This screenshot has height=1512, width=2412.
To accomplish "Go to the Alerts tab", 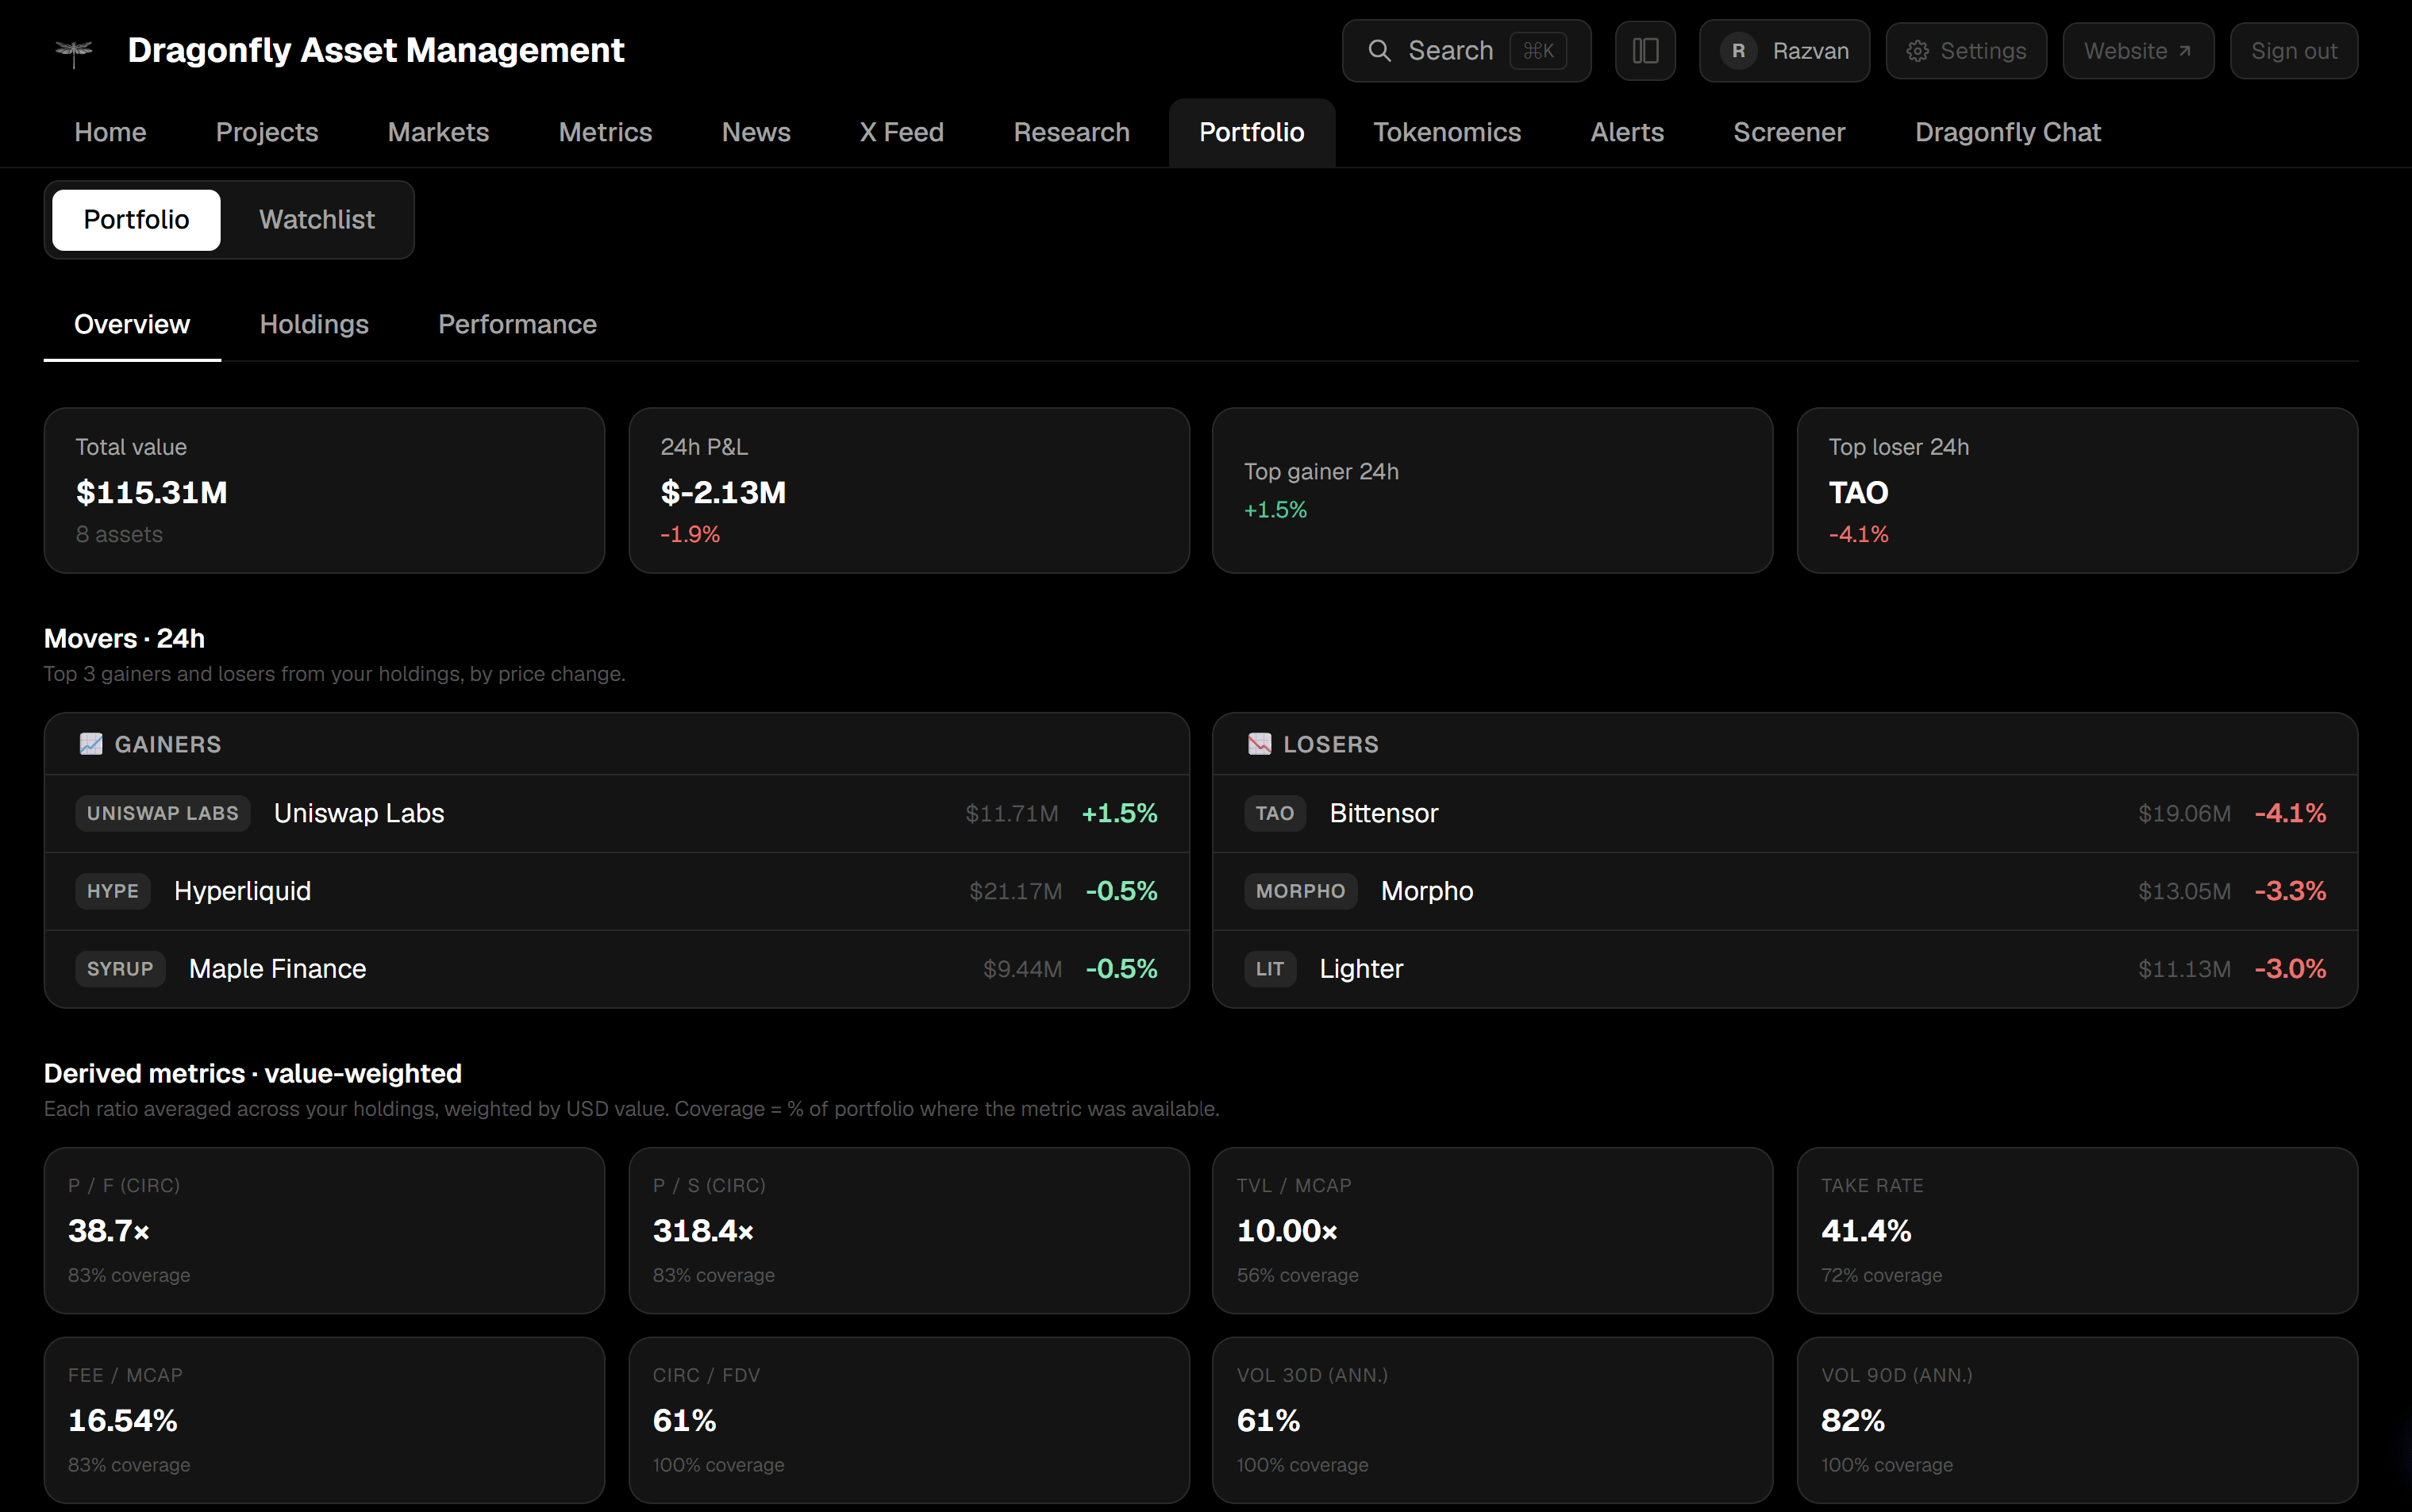I will coord(1627,132).
